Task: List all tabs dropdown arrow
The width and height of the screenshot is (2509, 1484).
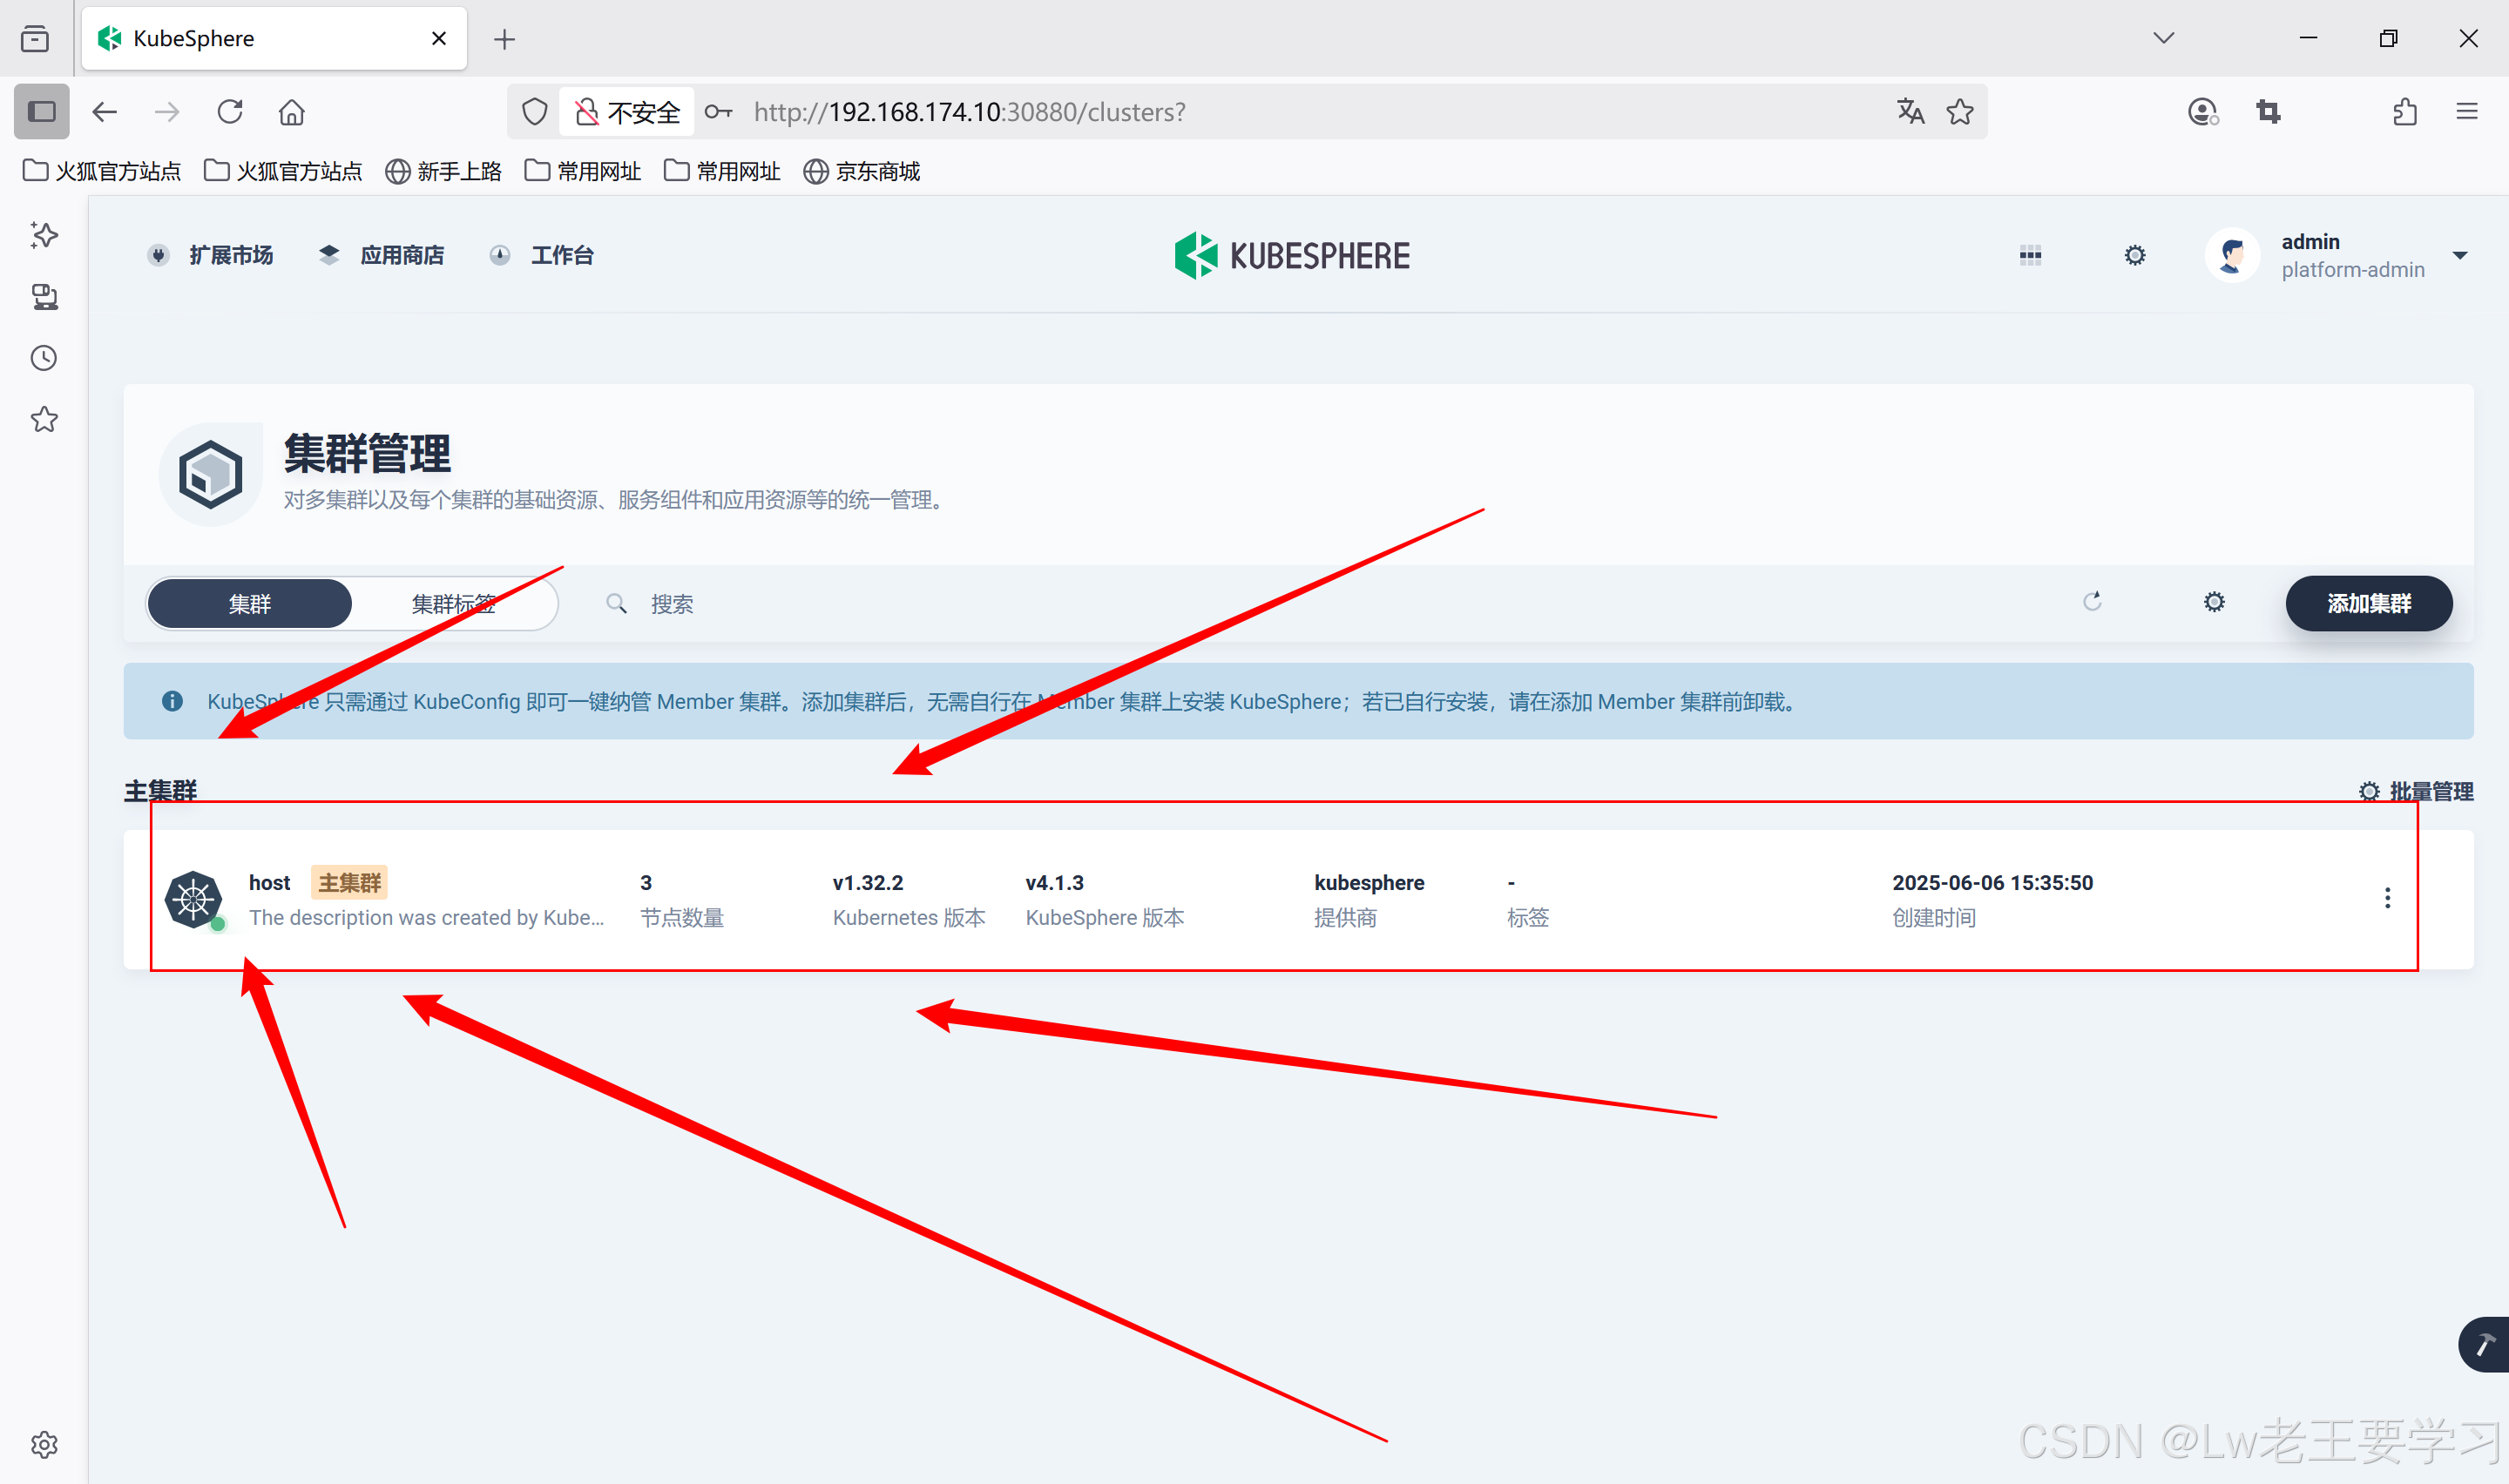Action: 2163,38
